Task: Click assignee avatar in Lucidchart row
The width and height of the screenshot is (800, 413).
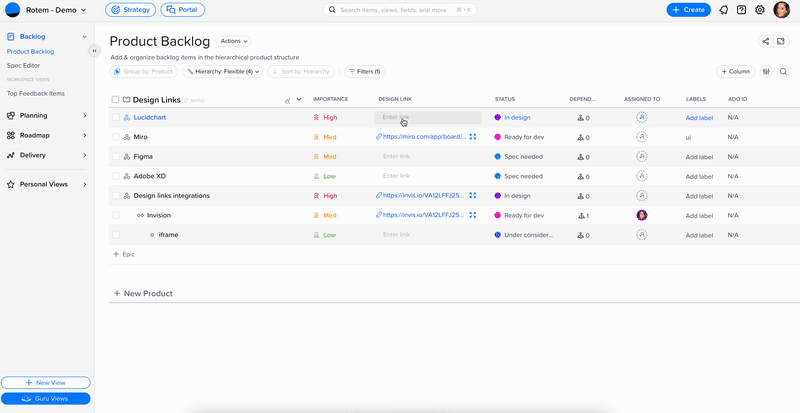Action: [642, 117]
